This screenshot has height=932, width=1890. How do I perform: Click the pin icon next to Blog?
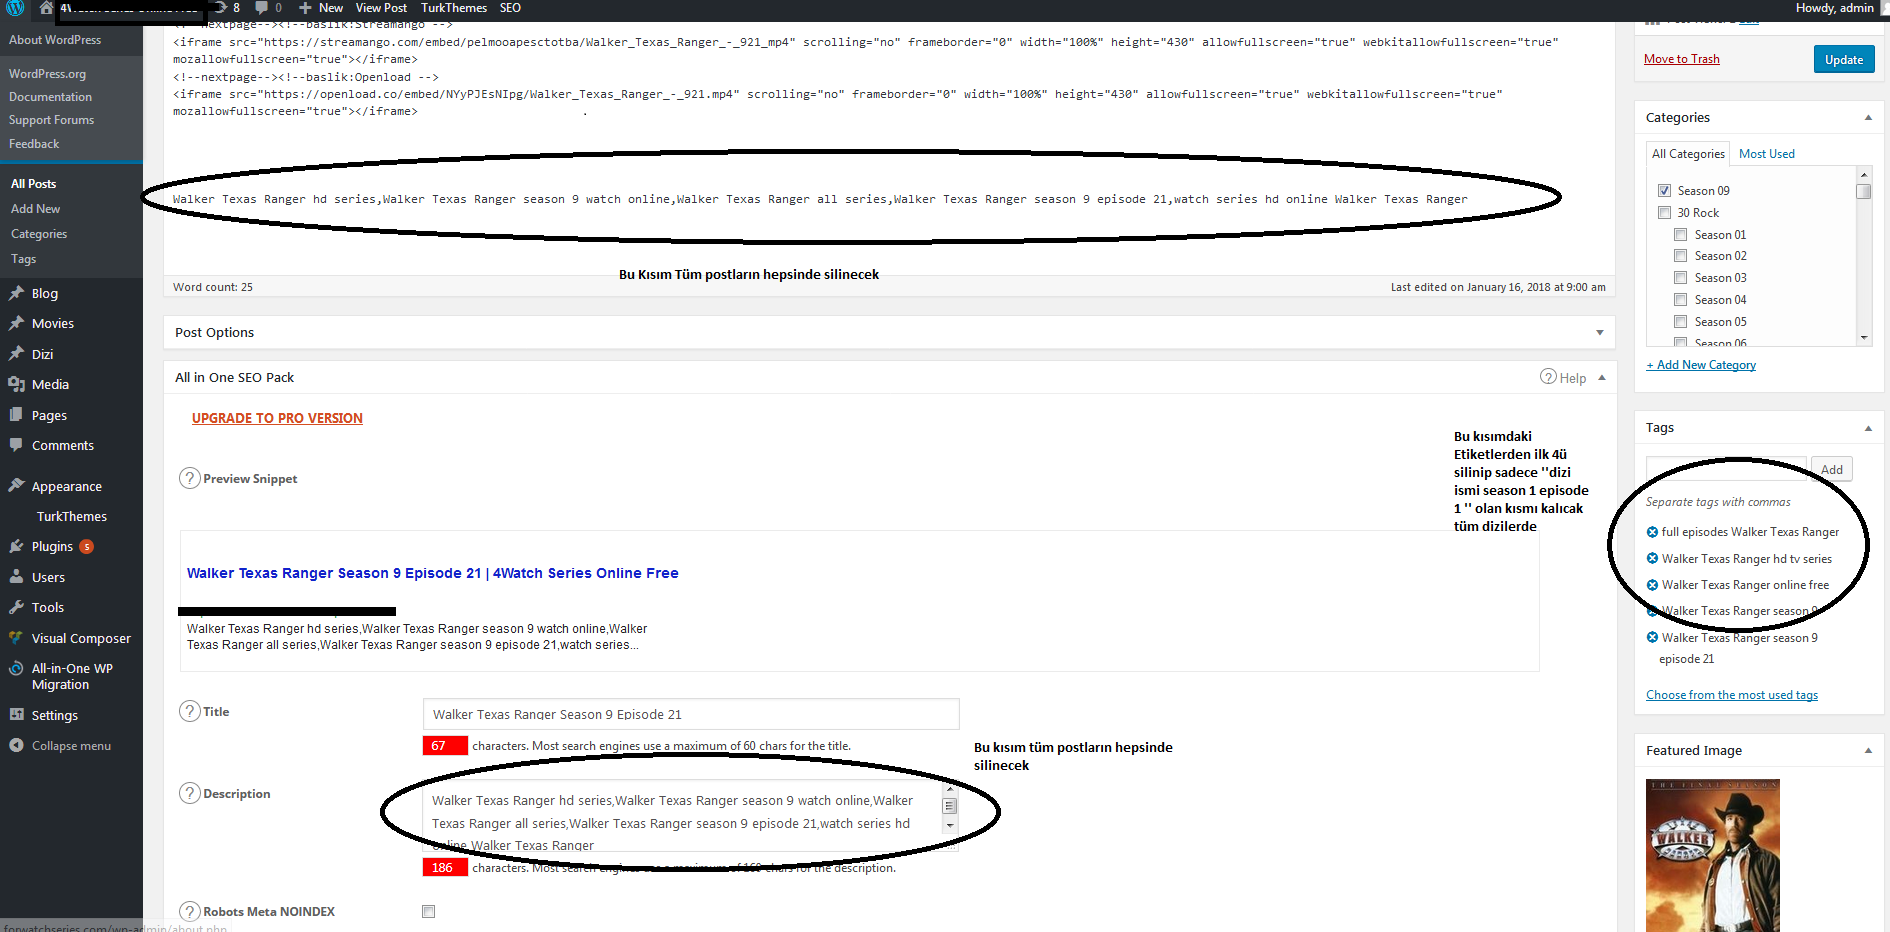click(16, 293)
